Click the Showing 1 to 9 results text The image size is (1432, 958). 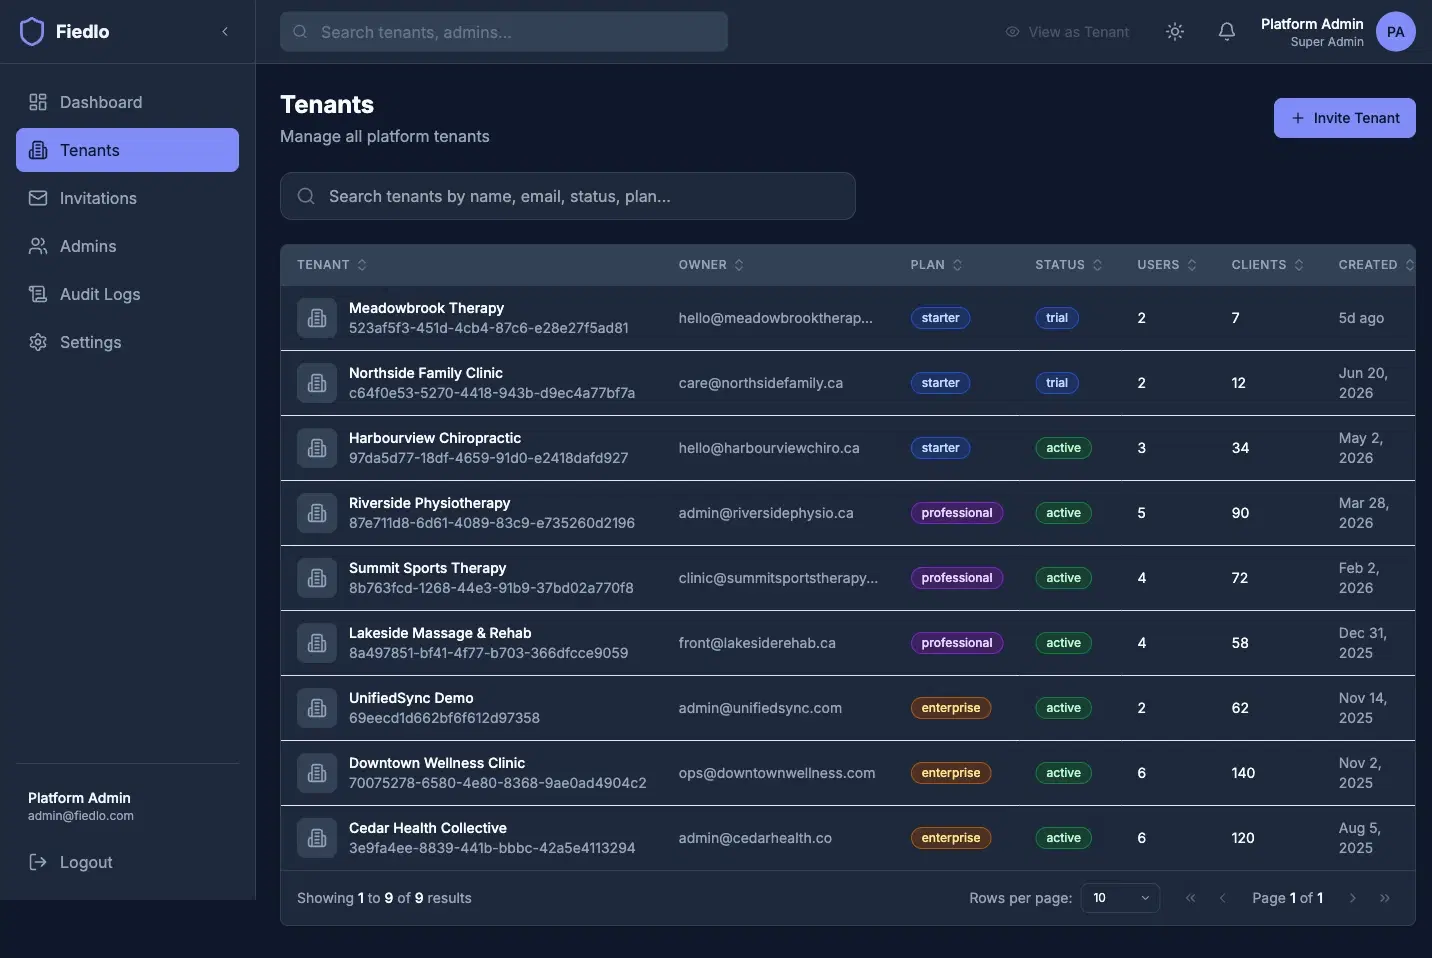tap(384, 898)
